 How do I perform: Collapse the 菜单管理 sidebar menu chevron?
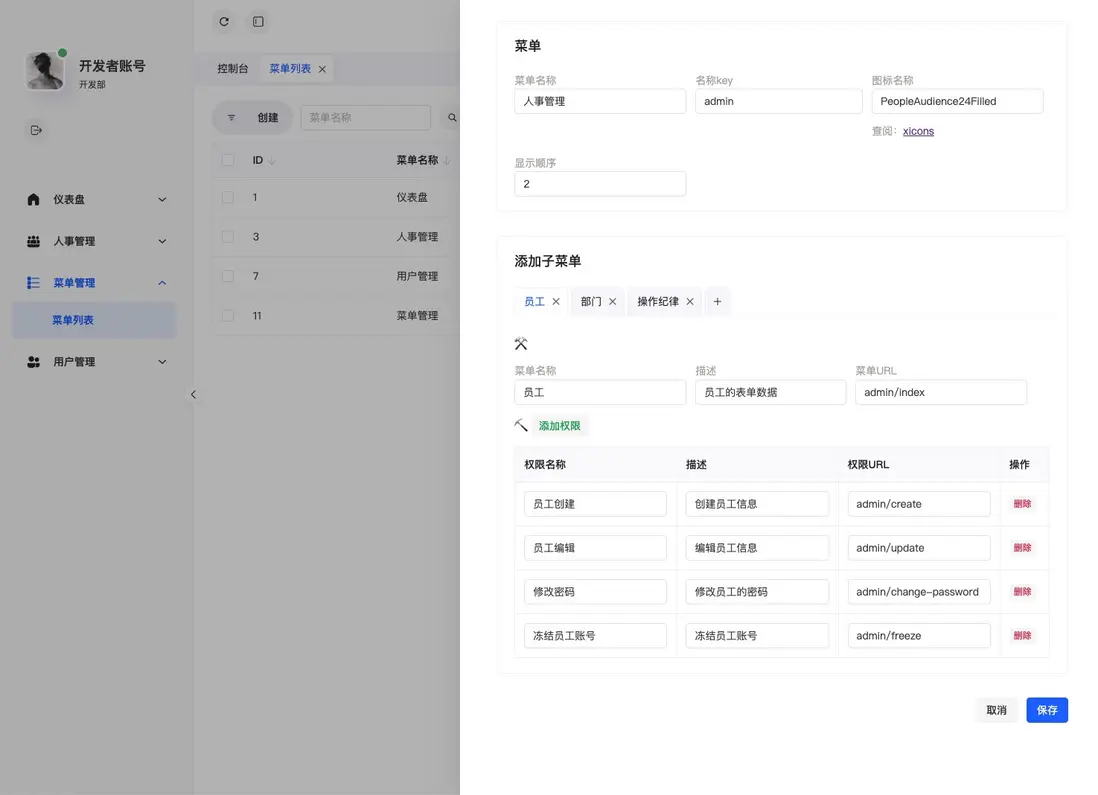[162, 283]
